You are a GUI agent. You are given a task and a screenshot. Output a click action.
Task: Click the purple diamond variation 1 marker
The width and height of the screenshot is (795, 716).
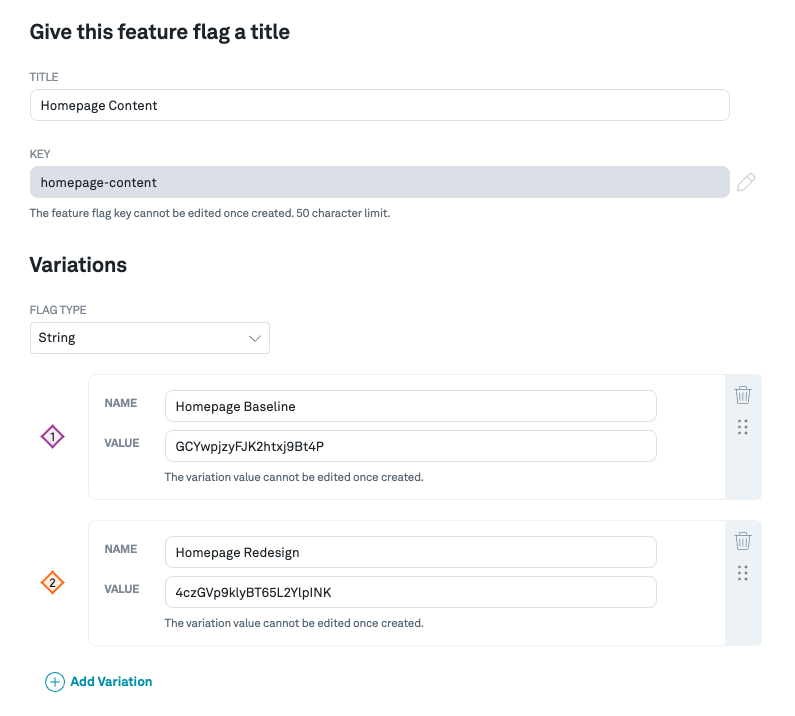pos(52,437)
